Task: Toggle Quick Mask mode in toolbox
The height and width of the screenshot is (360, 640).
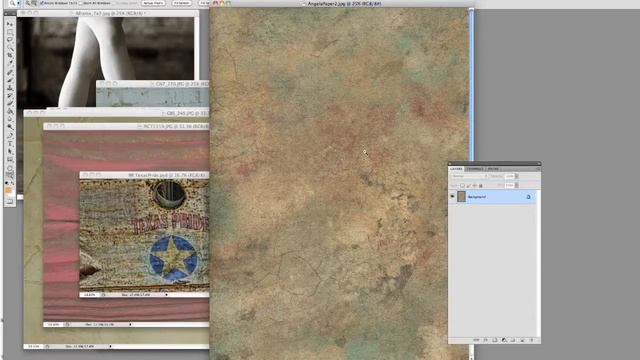Action: [x=9, y=202]
